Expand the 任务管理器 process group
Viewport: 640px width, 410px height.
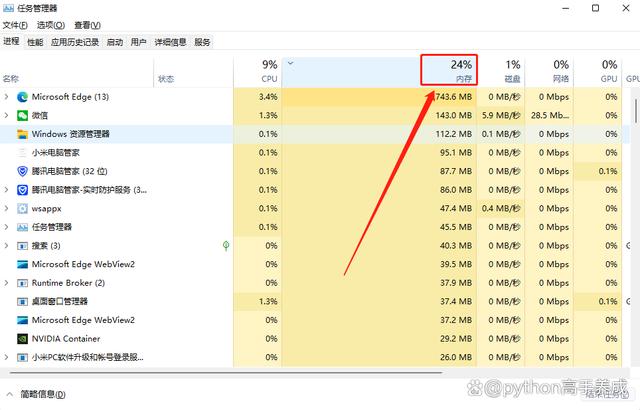[x=6, y=227]
